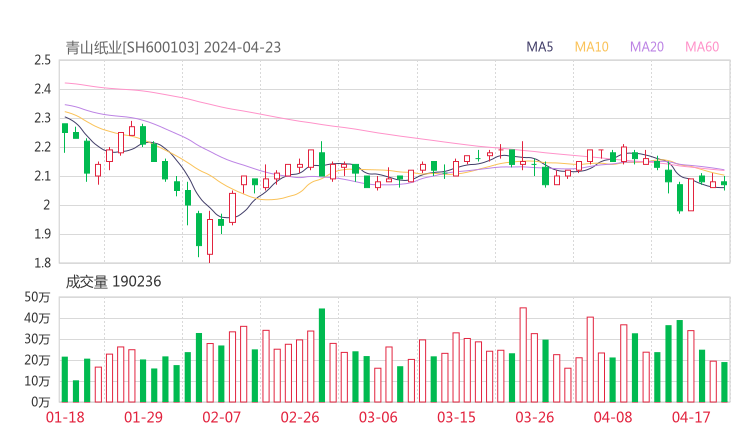Click the 0万 volume axis label
Viewport: 740px width, 440px height.
(41, 402)
